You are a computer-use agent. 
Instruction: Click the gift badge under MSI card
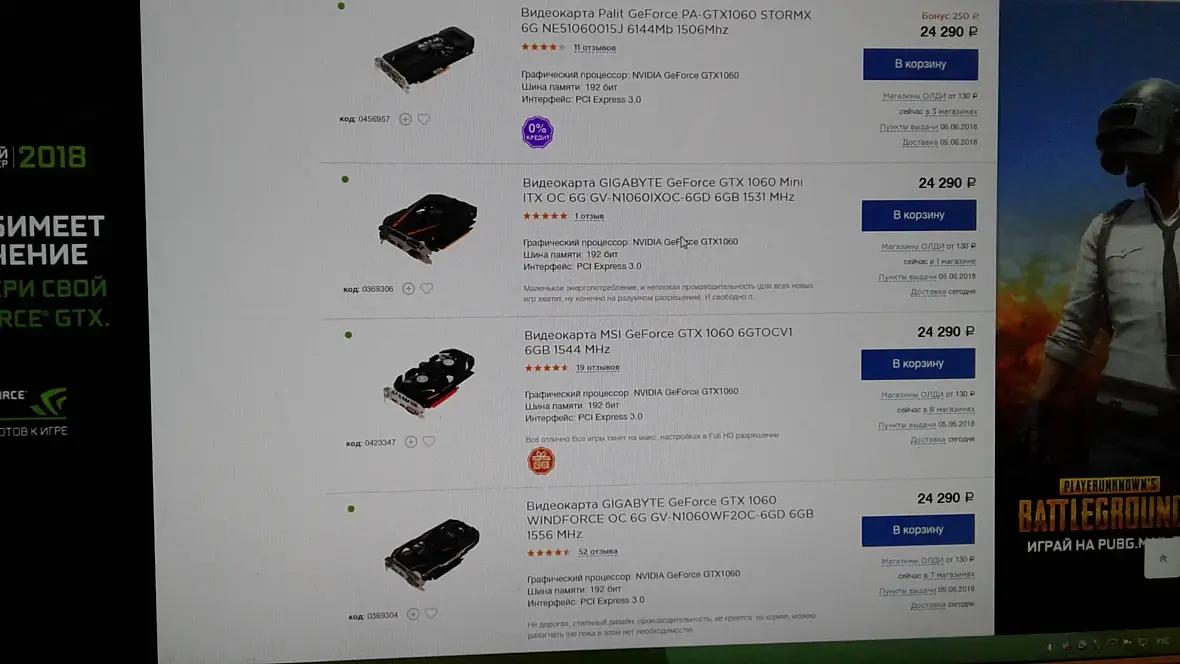click(540, 461)
